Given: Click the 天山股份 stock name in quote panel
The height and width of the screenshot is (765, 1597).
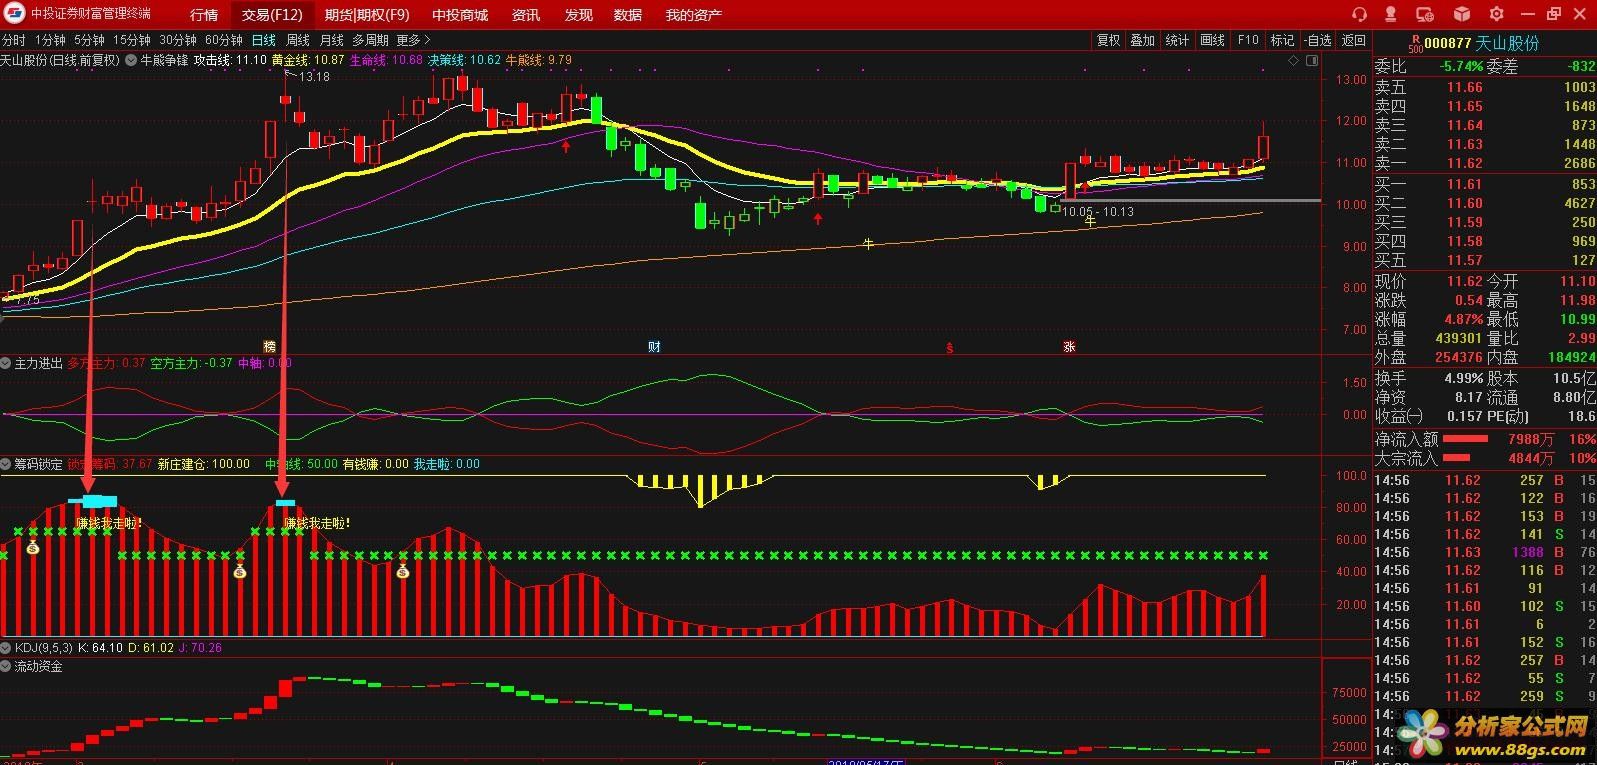Looking at the screenshot, I should (1508, 44).
